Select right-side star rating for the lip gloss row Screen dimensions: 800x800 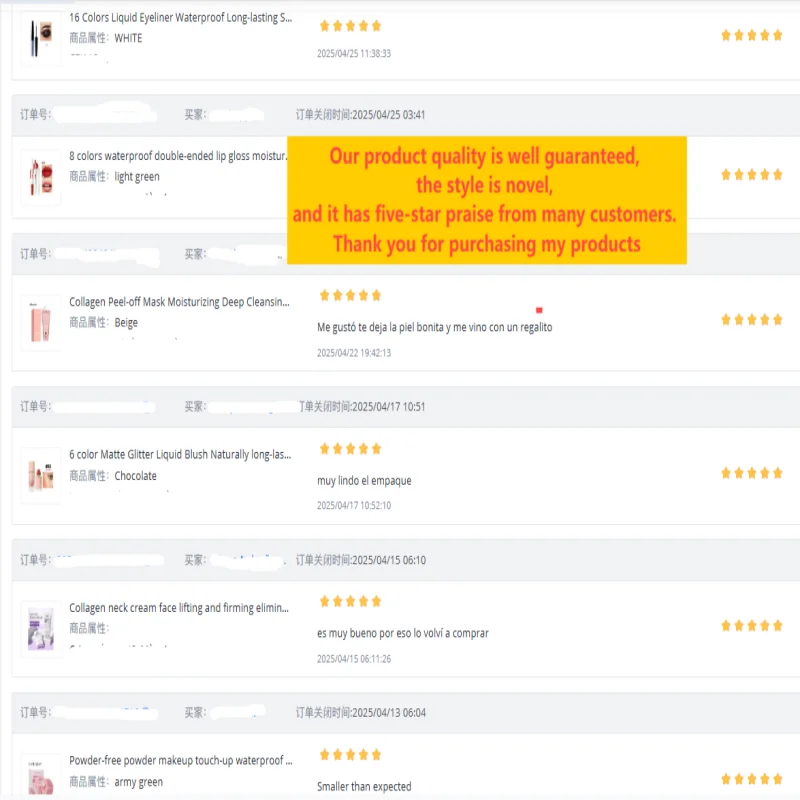pos(752,175)
